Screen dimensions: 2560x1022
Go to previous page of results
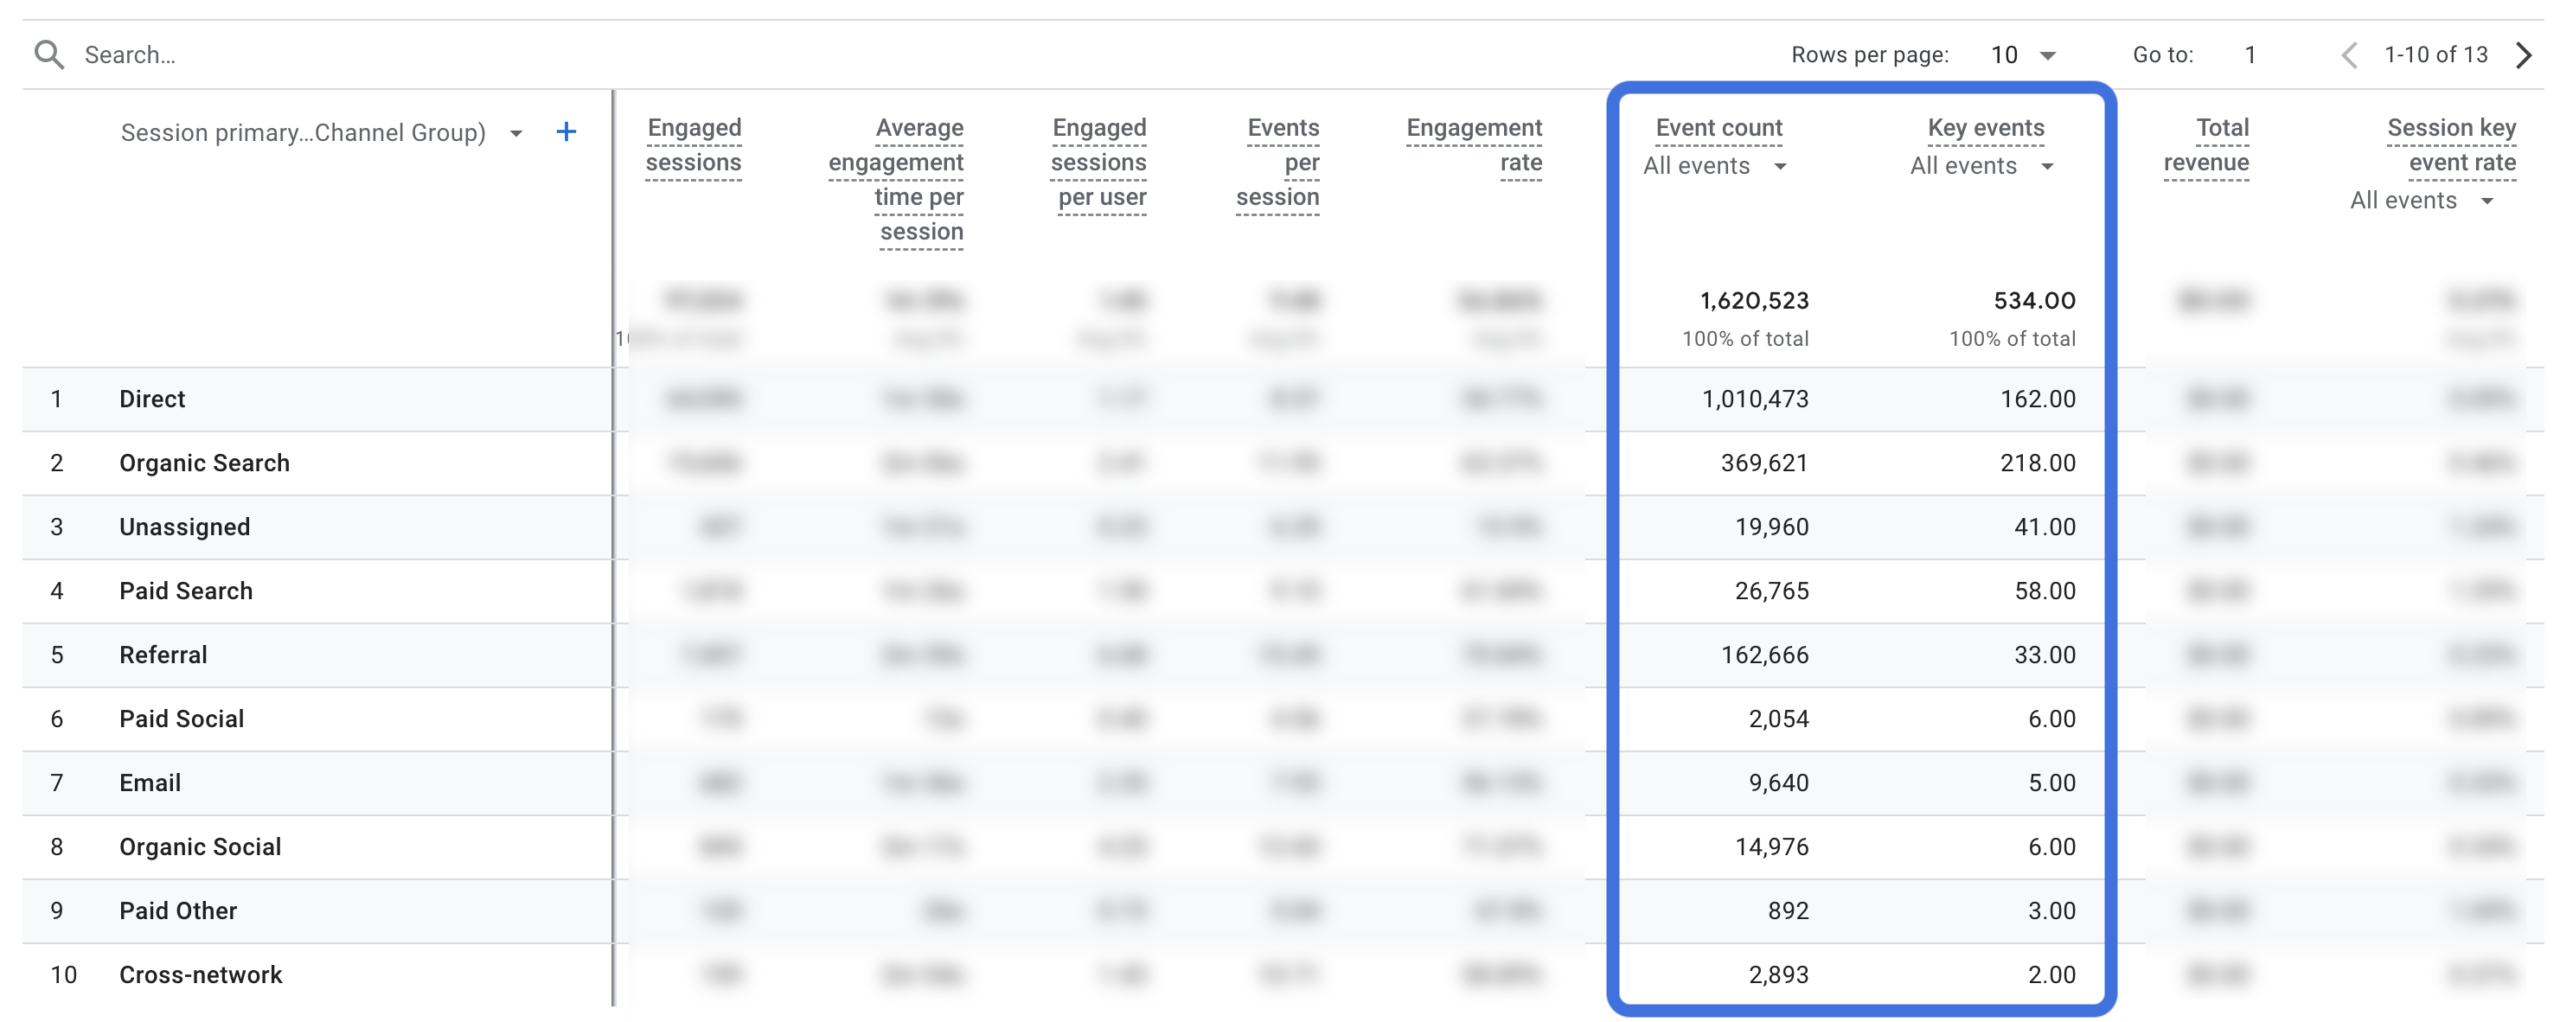click(2350, 54)
